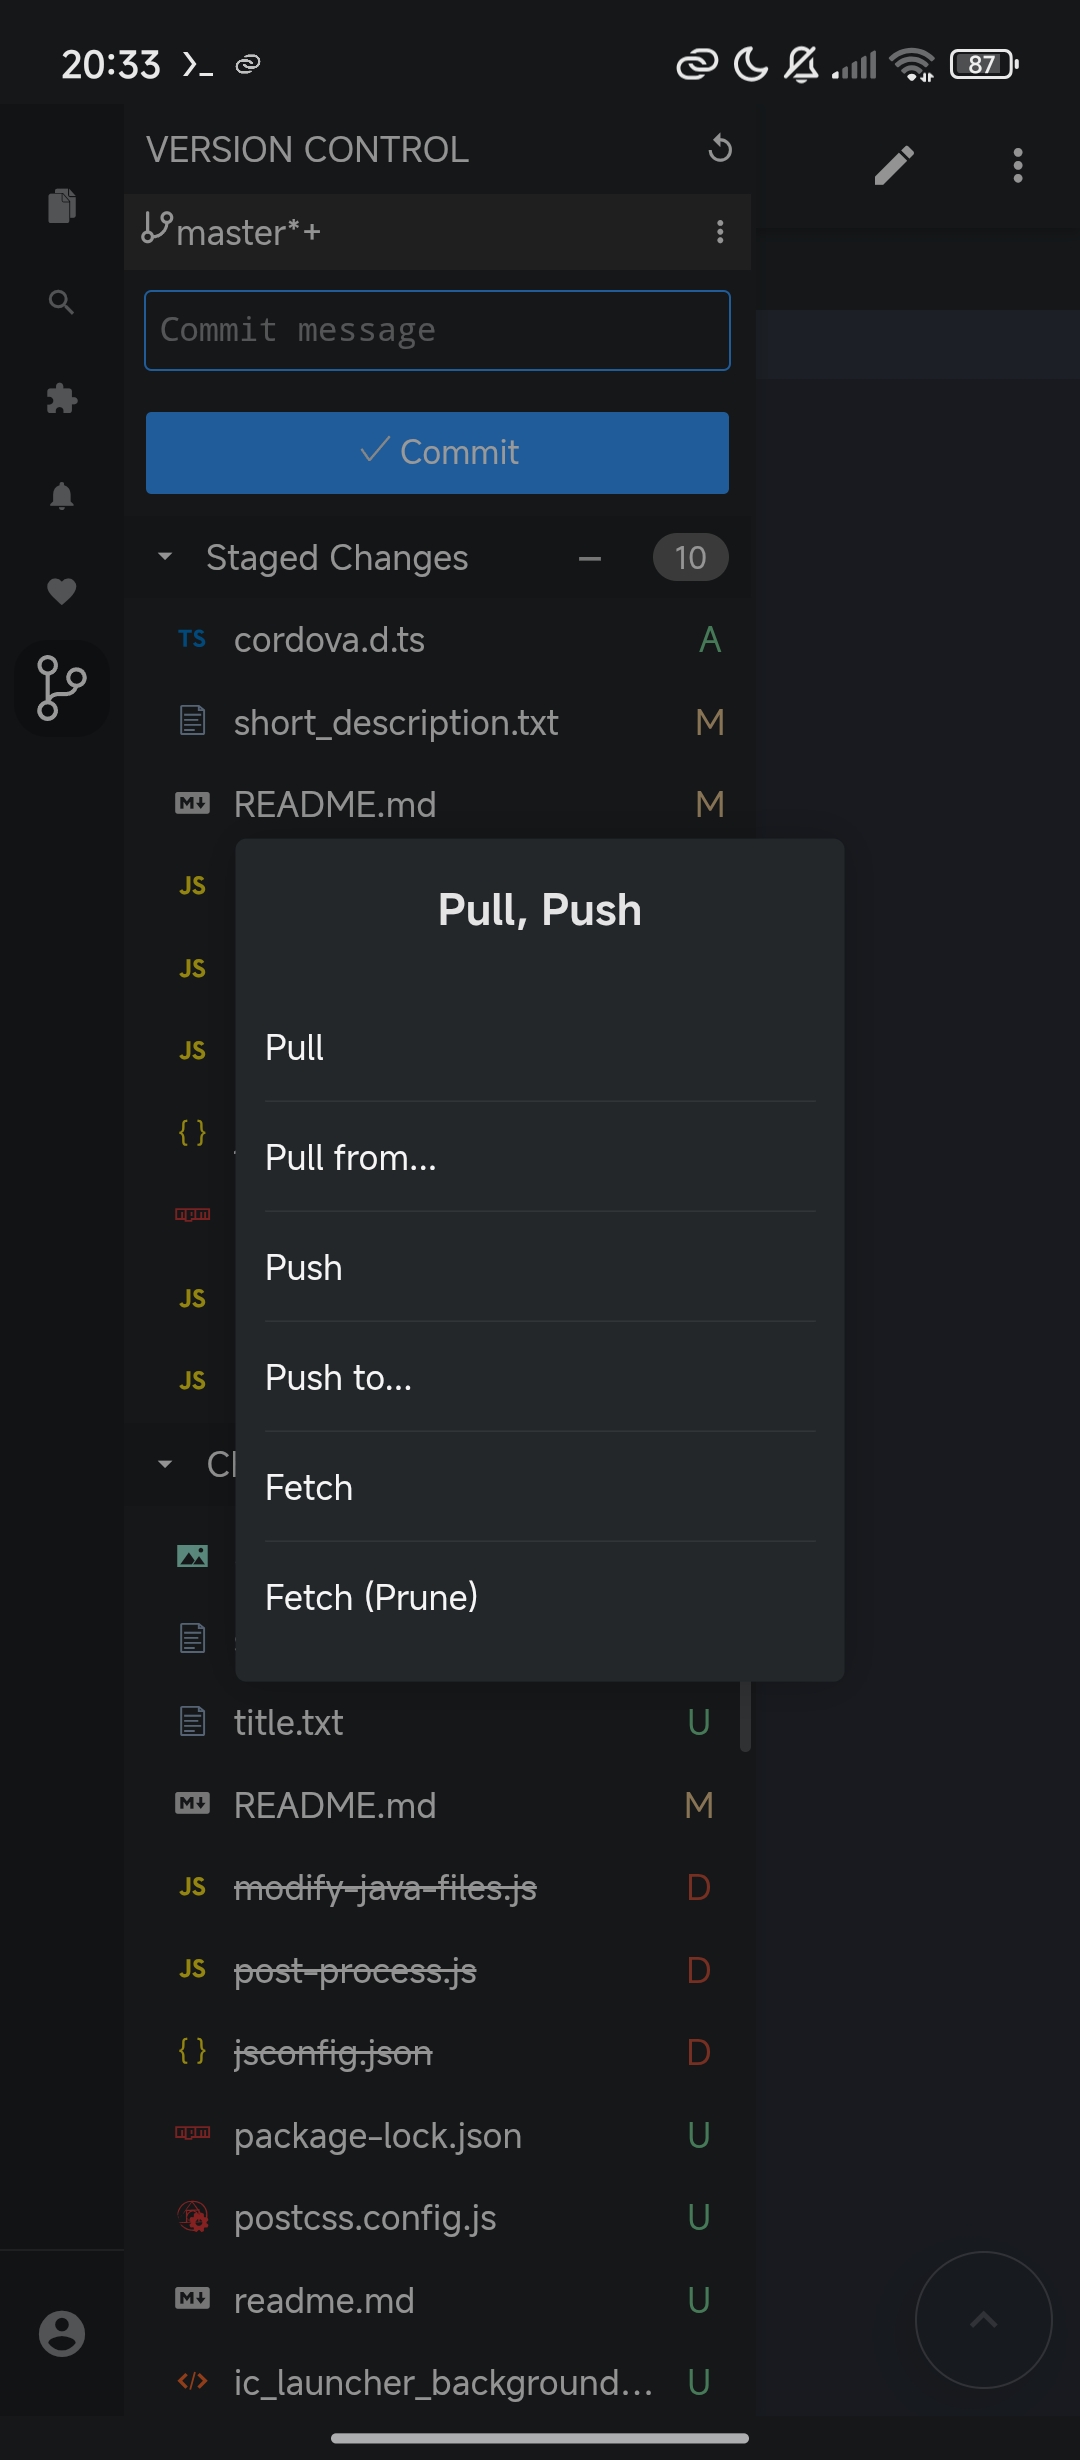This screenshot has width=1080, height=2460.
Task: Select Fetch (Prune) entry
Action: click(x=371, y=1597)
